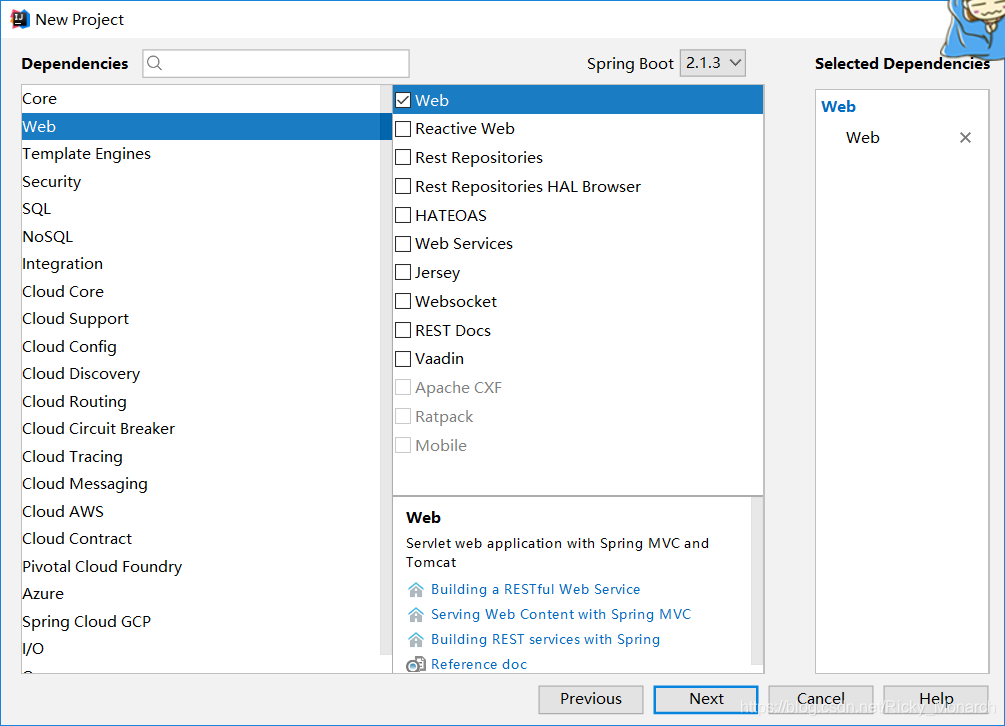Tick the REST Docs checkbox
The image size is (1005, 726).
(x=403, y=330)
